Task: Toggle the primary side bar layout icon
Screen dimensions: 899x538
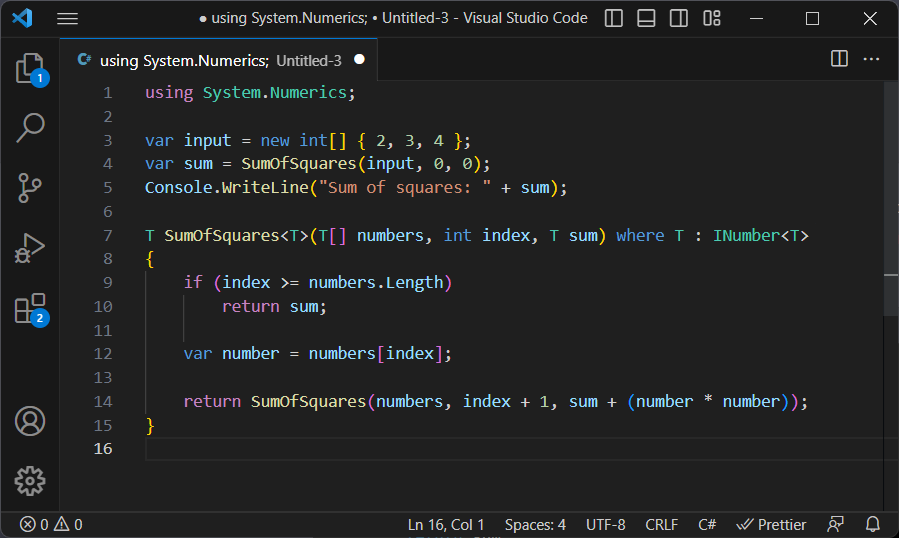Action: (613, 18)
